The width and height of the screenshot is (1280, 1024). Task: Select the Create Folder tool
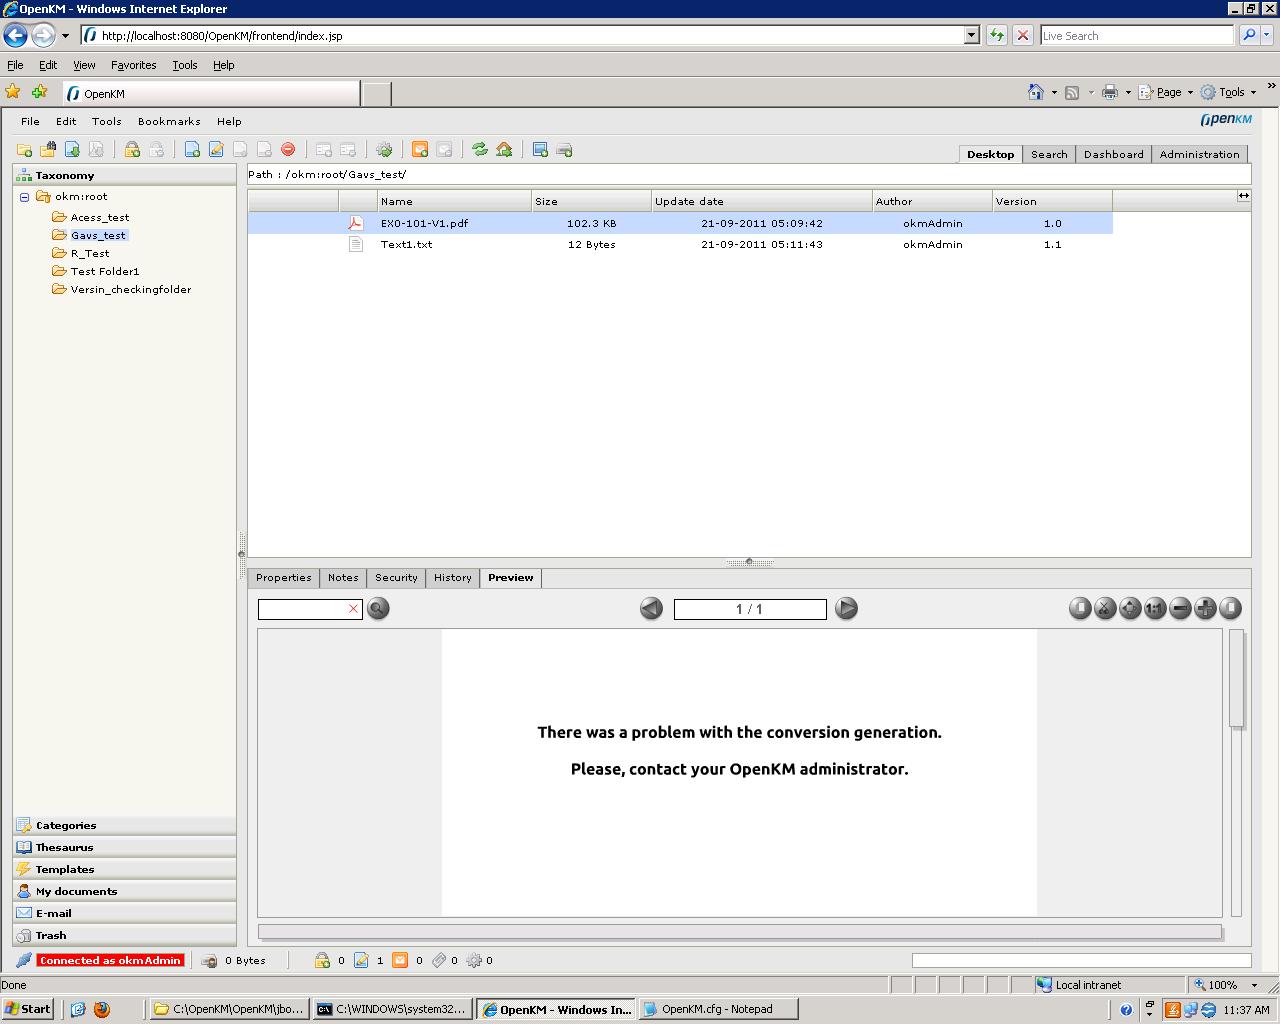tap(25, 149)
